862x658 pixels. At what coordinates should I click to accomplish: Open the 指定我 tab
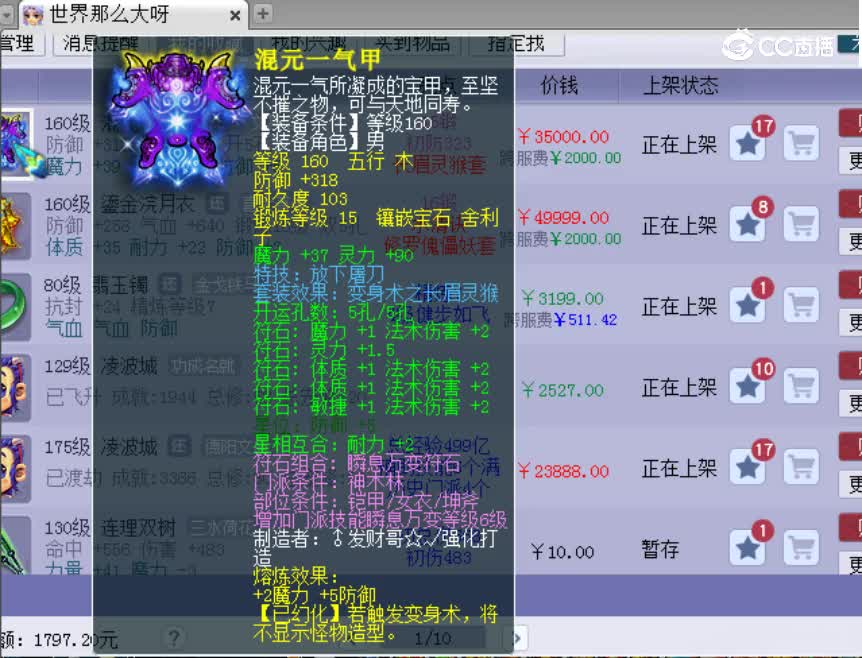516,43
